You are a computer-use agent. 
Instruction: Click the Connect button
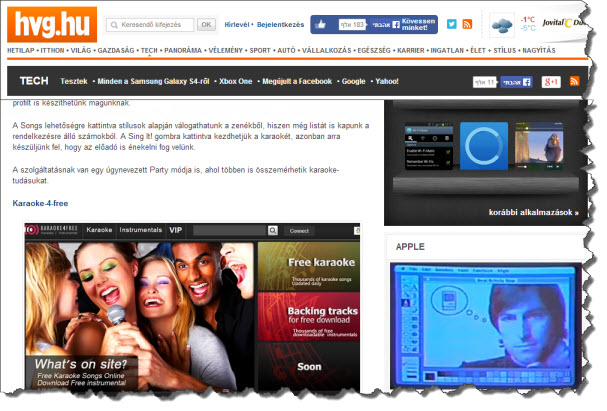tap(299, 231)
